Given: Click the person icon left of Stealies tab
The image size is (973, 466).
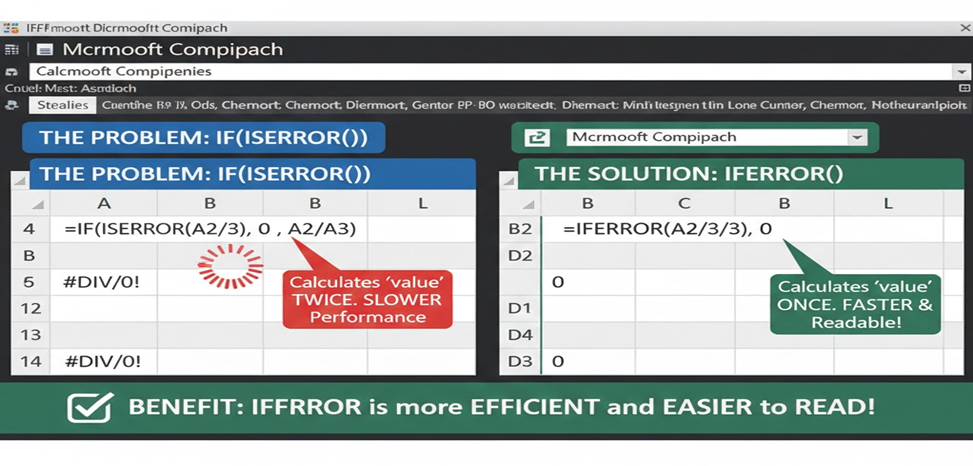Looking at the screenshot, I should pos(11,105).
